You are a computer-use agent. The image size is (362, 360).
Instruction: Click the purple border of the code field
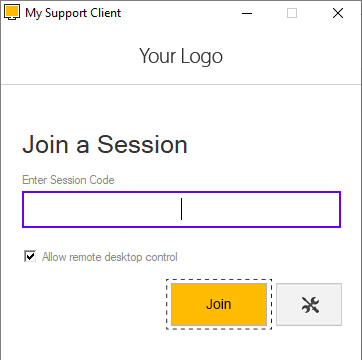click(x=181, y=192)
